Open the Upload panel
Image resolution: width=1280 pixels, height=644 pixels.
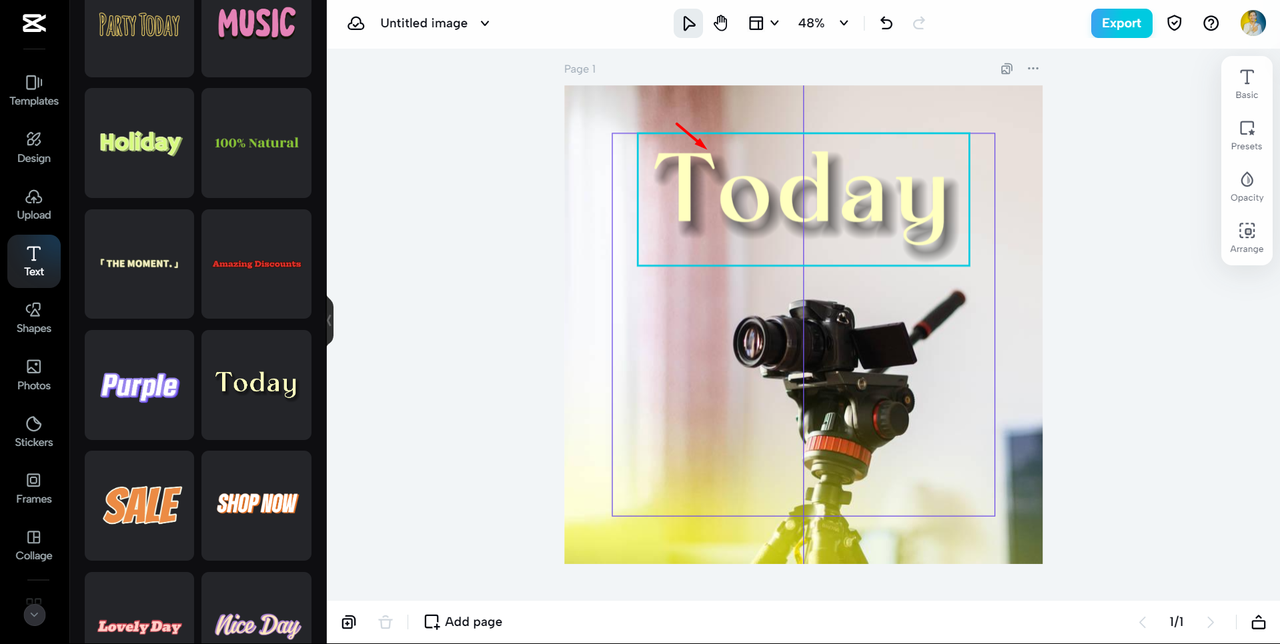(x=34, y=203)
